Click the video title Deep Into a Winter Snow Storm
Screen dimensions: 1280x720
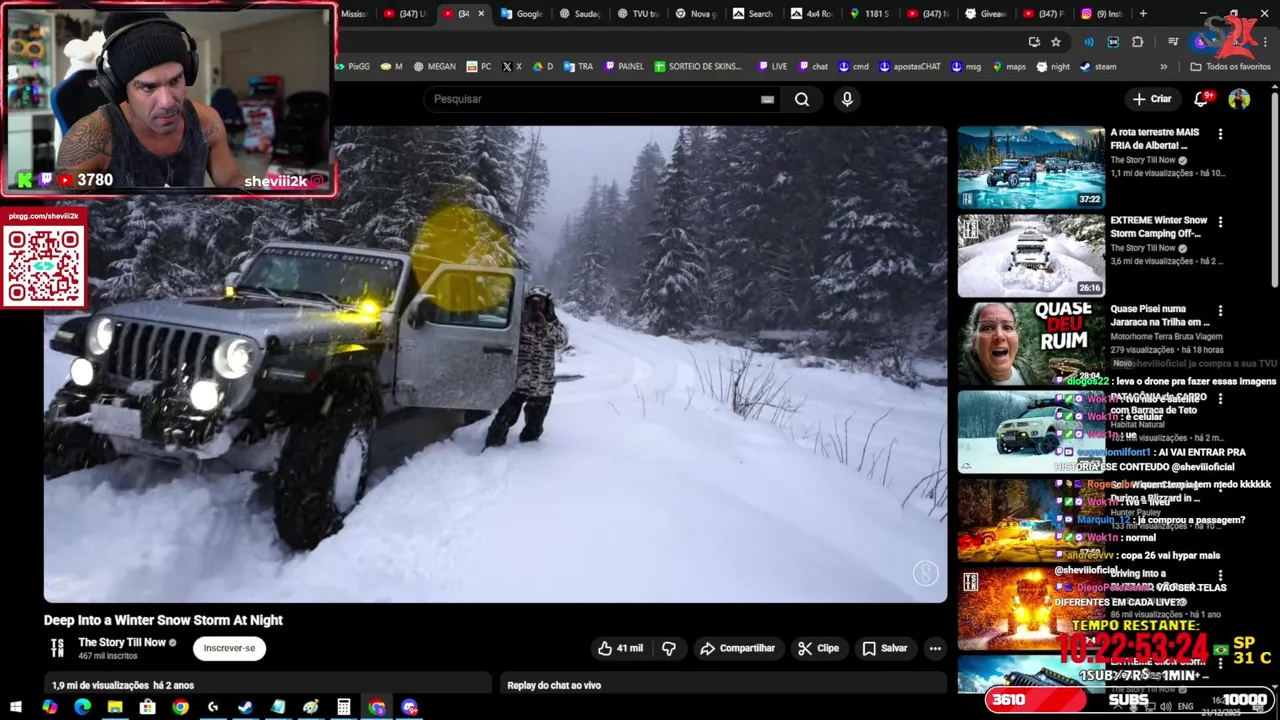(163, 620)
